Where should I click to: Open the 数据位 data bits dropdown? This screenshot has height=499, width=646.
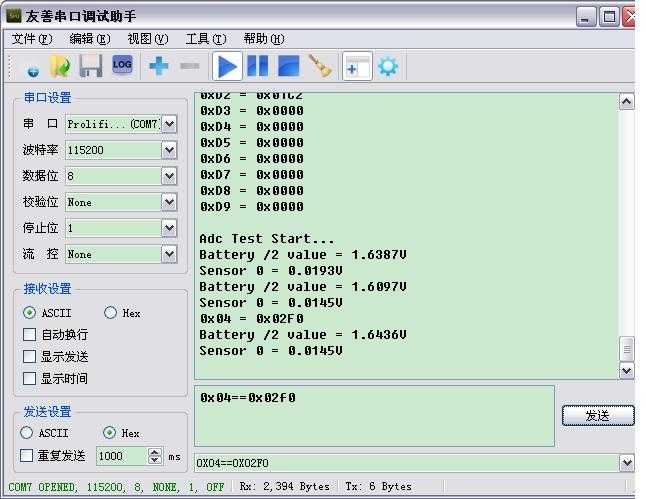[169, 176]
